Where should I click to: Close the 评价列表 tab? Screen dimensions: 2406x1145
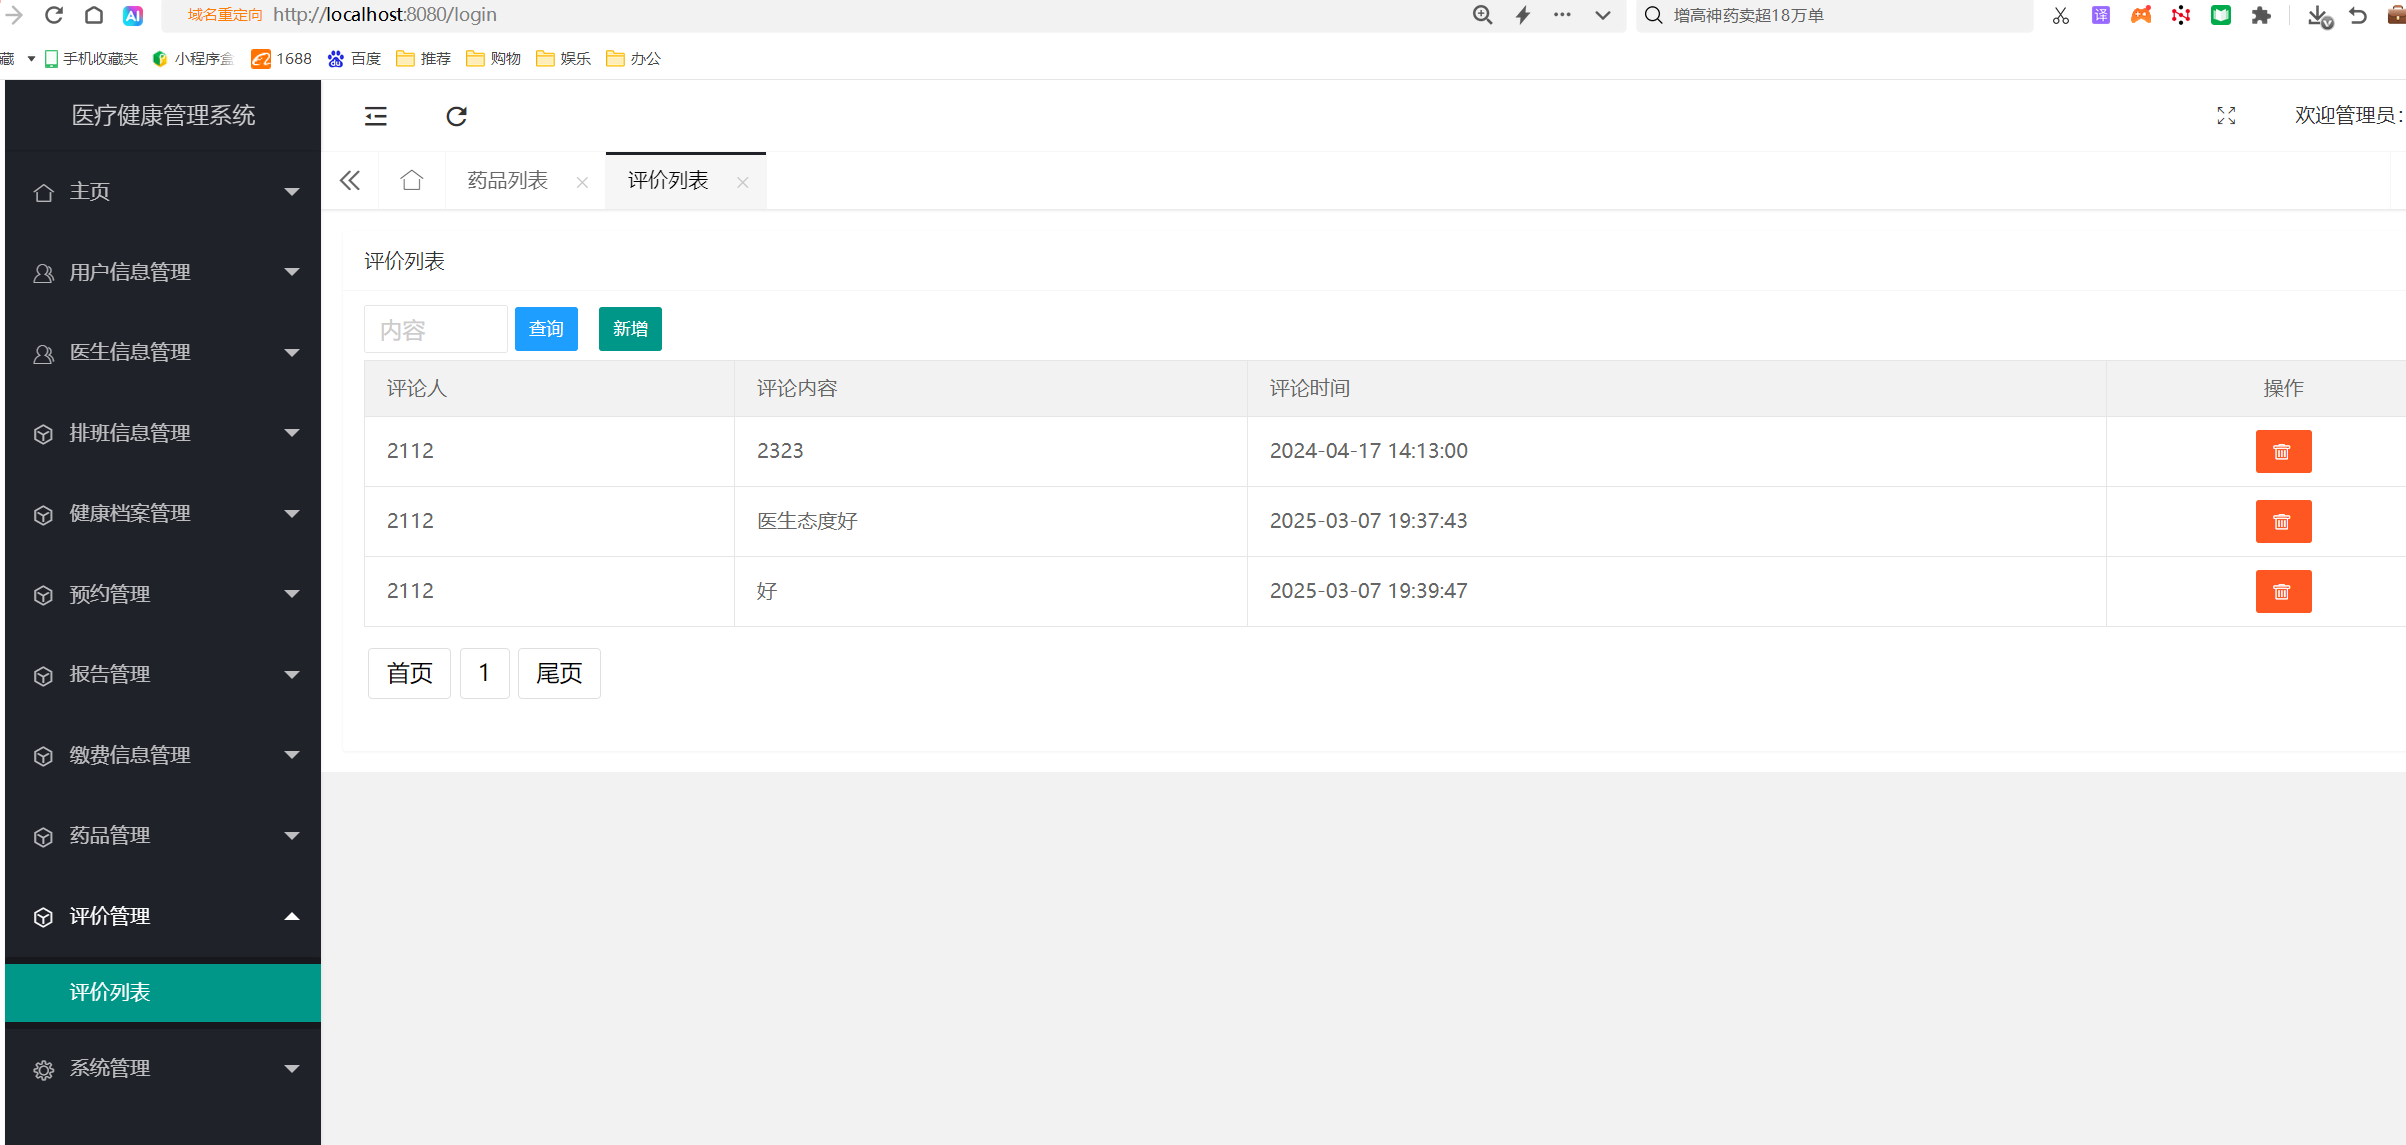click(742, 182)
